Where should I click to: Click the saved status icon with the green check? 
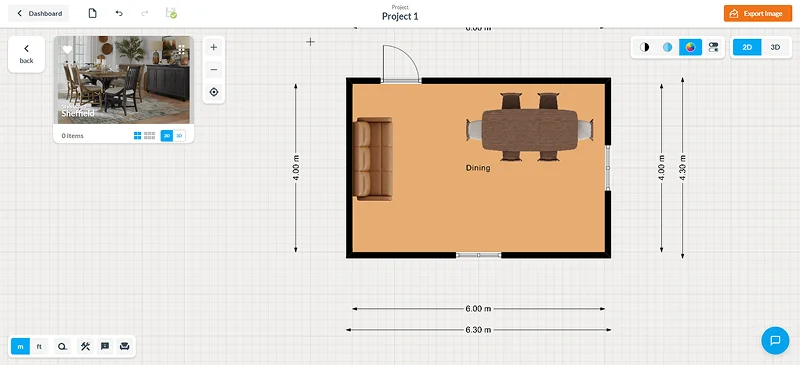point(171,13)
